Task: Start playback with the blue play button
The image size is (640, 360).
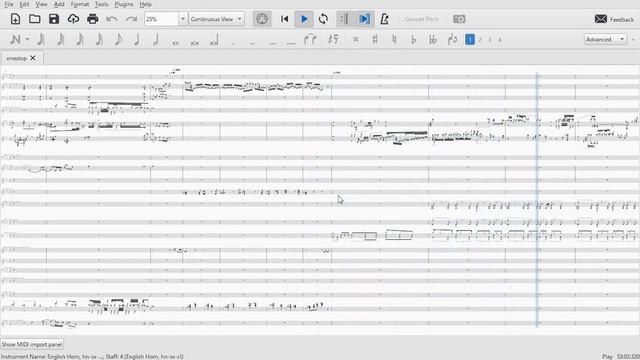Action: (304, 19)
